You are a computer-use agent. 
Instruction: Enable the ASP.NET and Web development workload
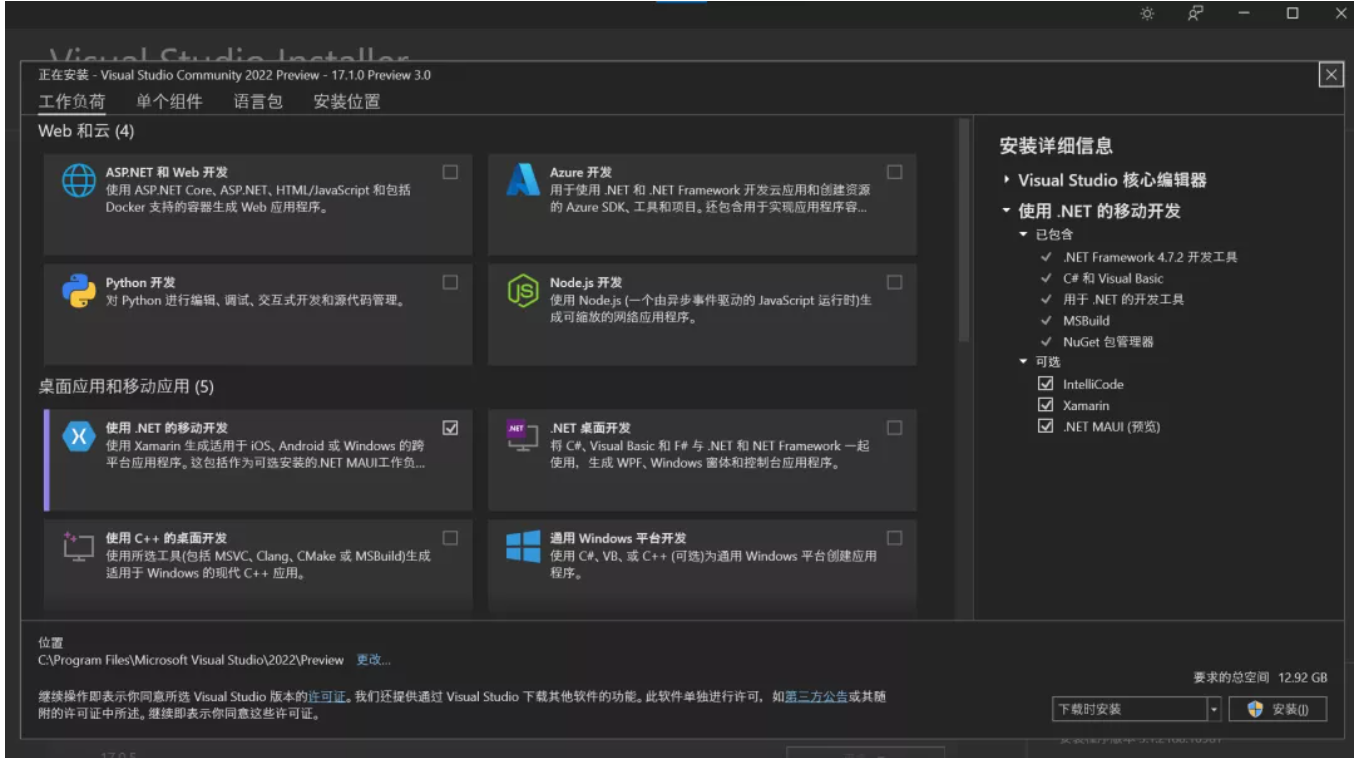click(450, 172)
